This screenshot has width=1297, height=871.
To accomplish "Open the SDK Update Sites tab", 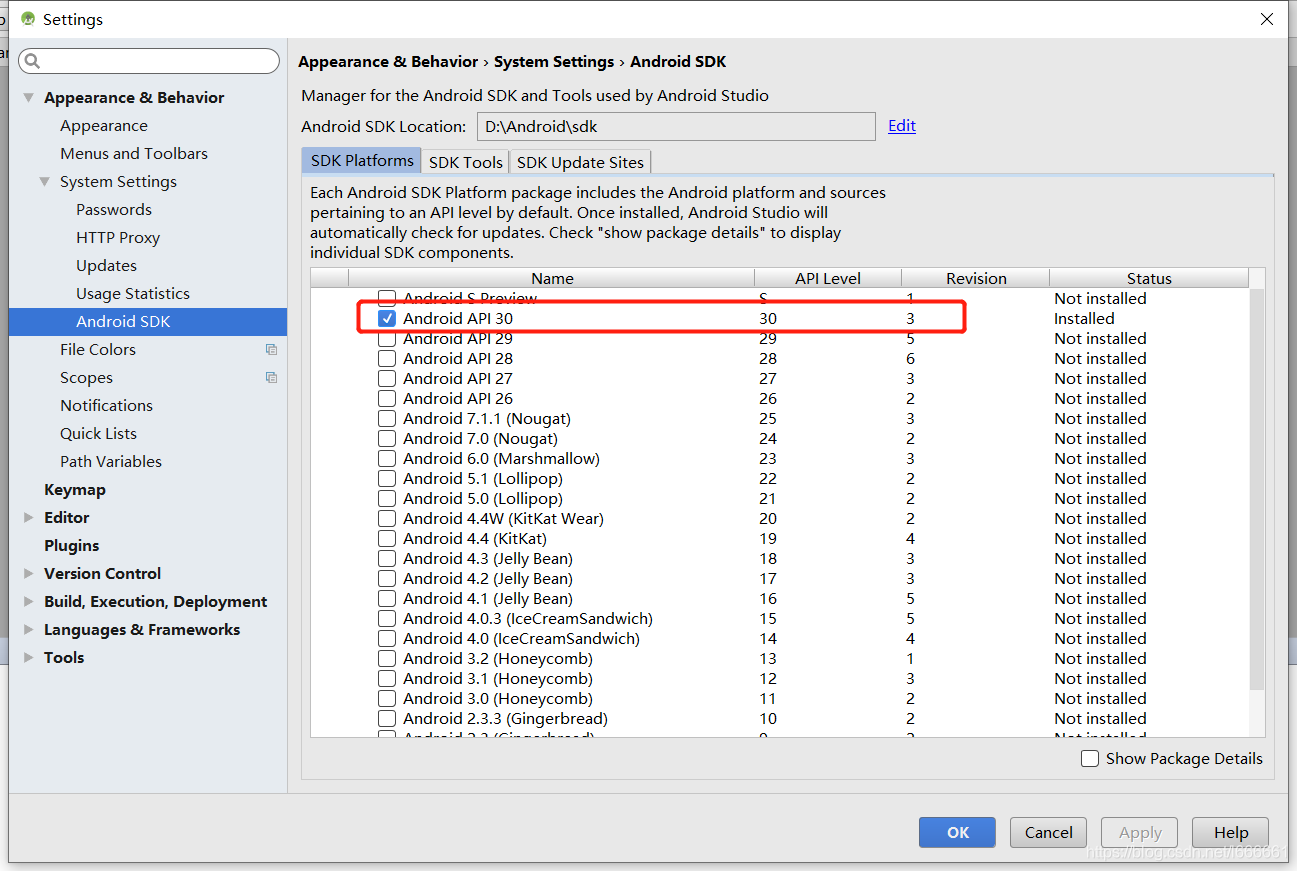I will point(579,161).
